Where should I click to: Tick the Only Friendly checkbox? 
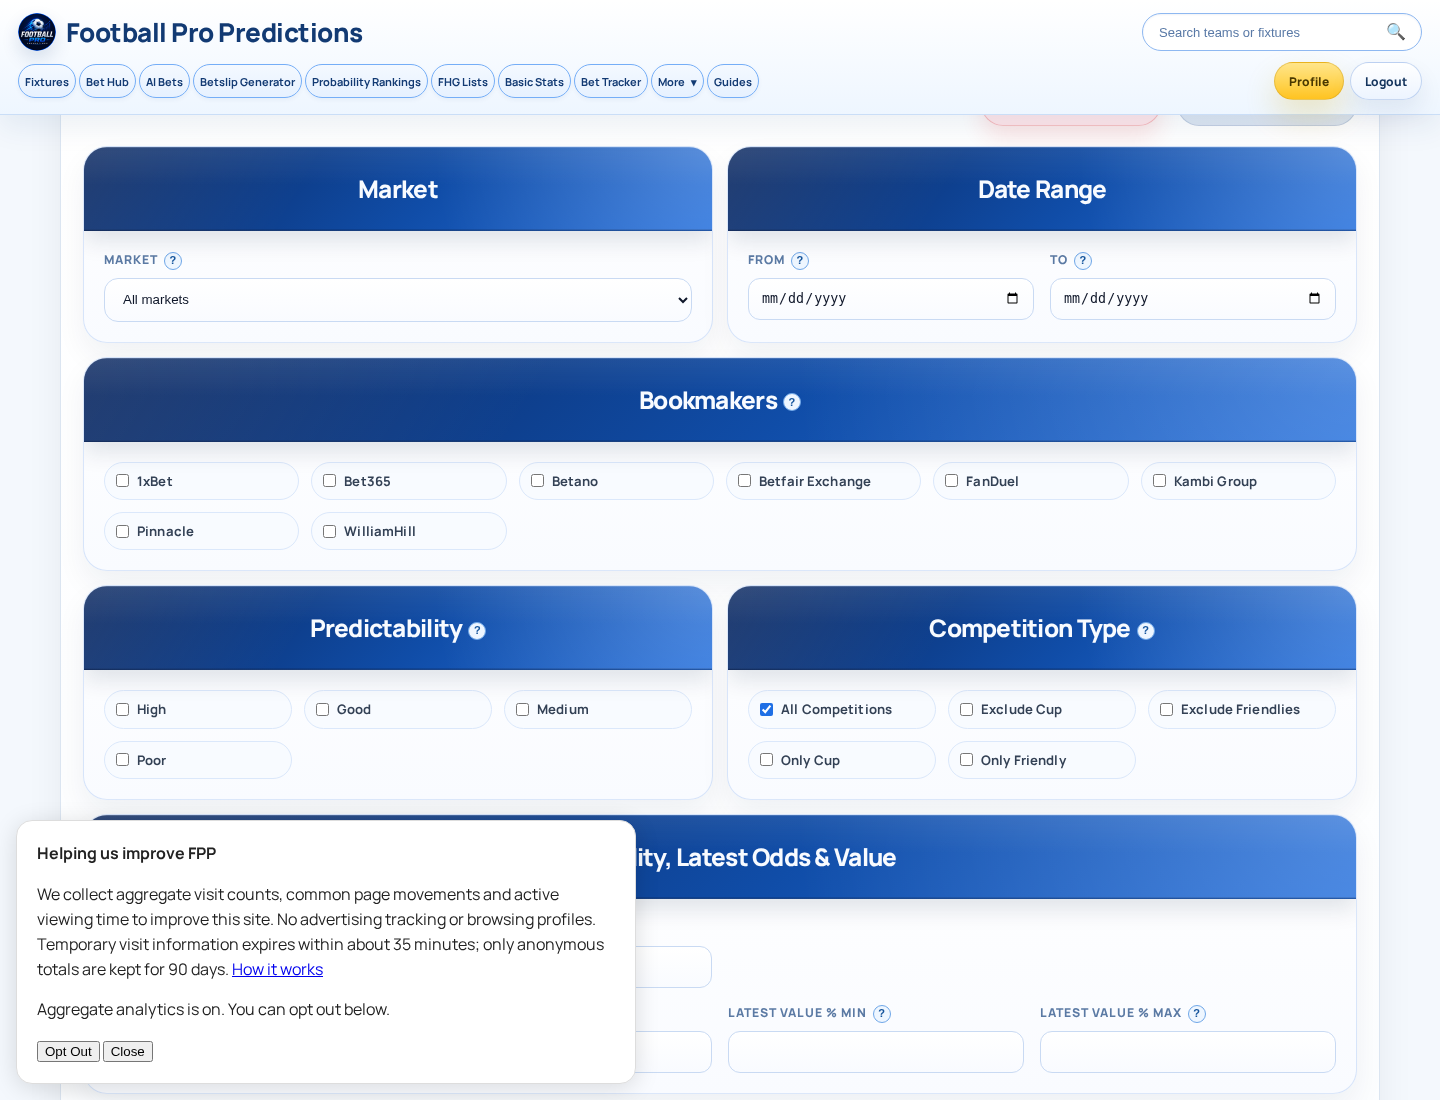point(967,760)
